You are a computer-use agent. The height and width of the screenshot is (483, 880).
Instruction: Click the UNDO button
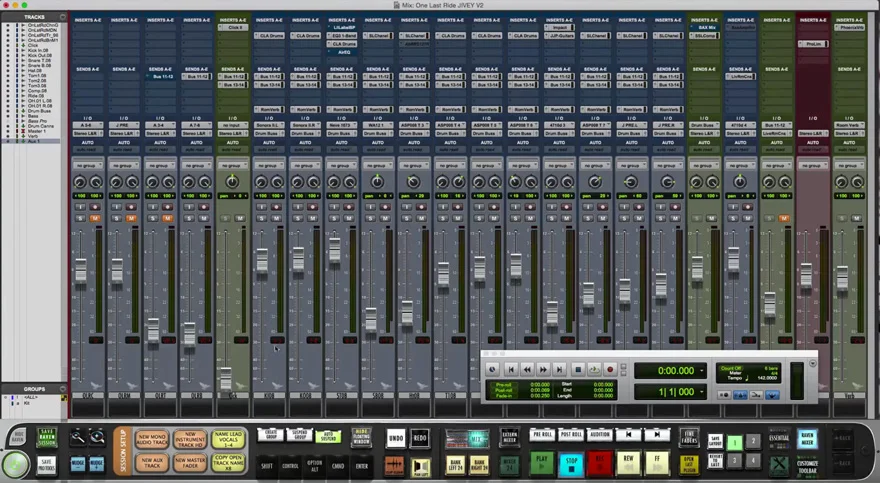pos(396,438)
